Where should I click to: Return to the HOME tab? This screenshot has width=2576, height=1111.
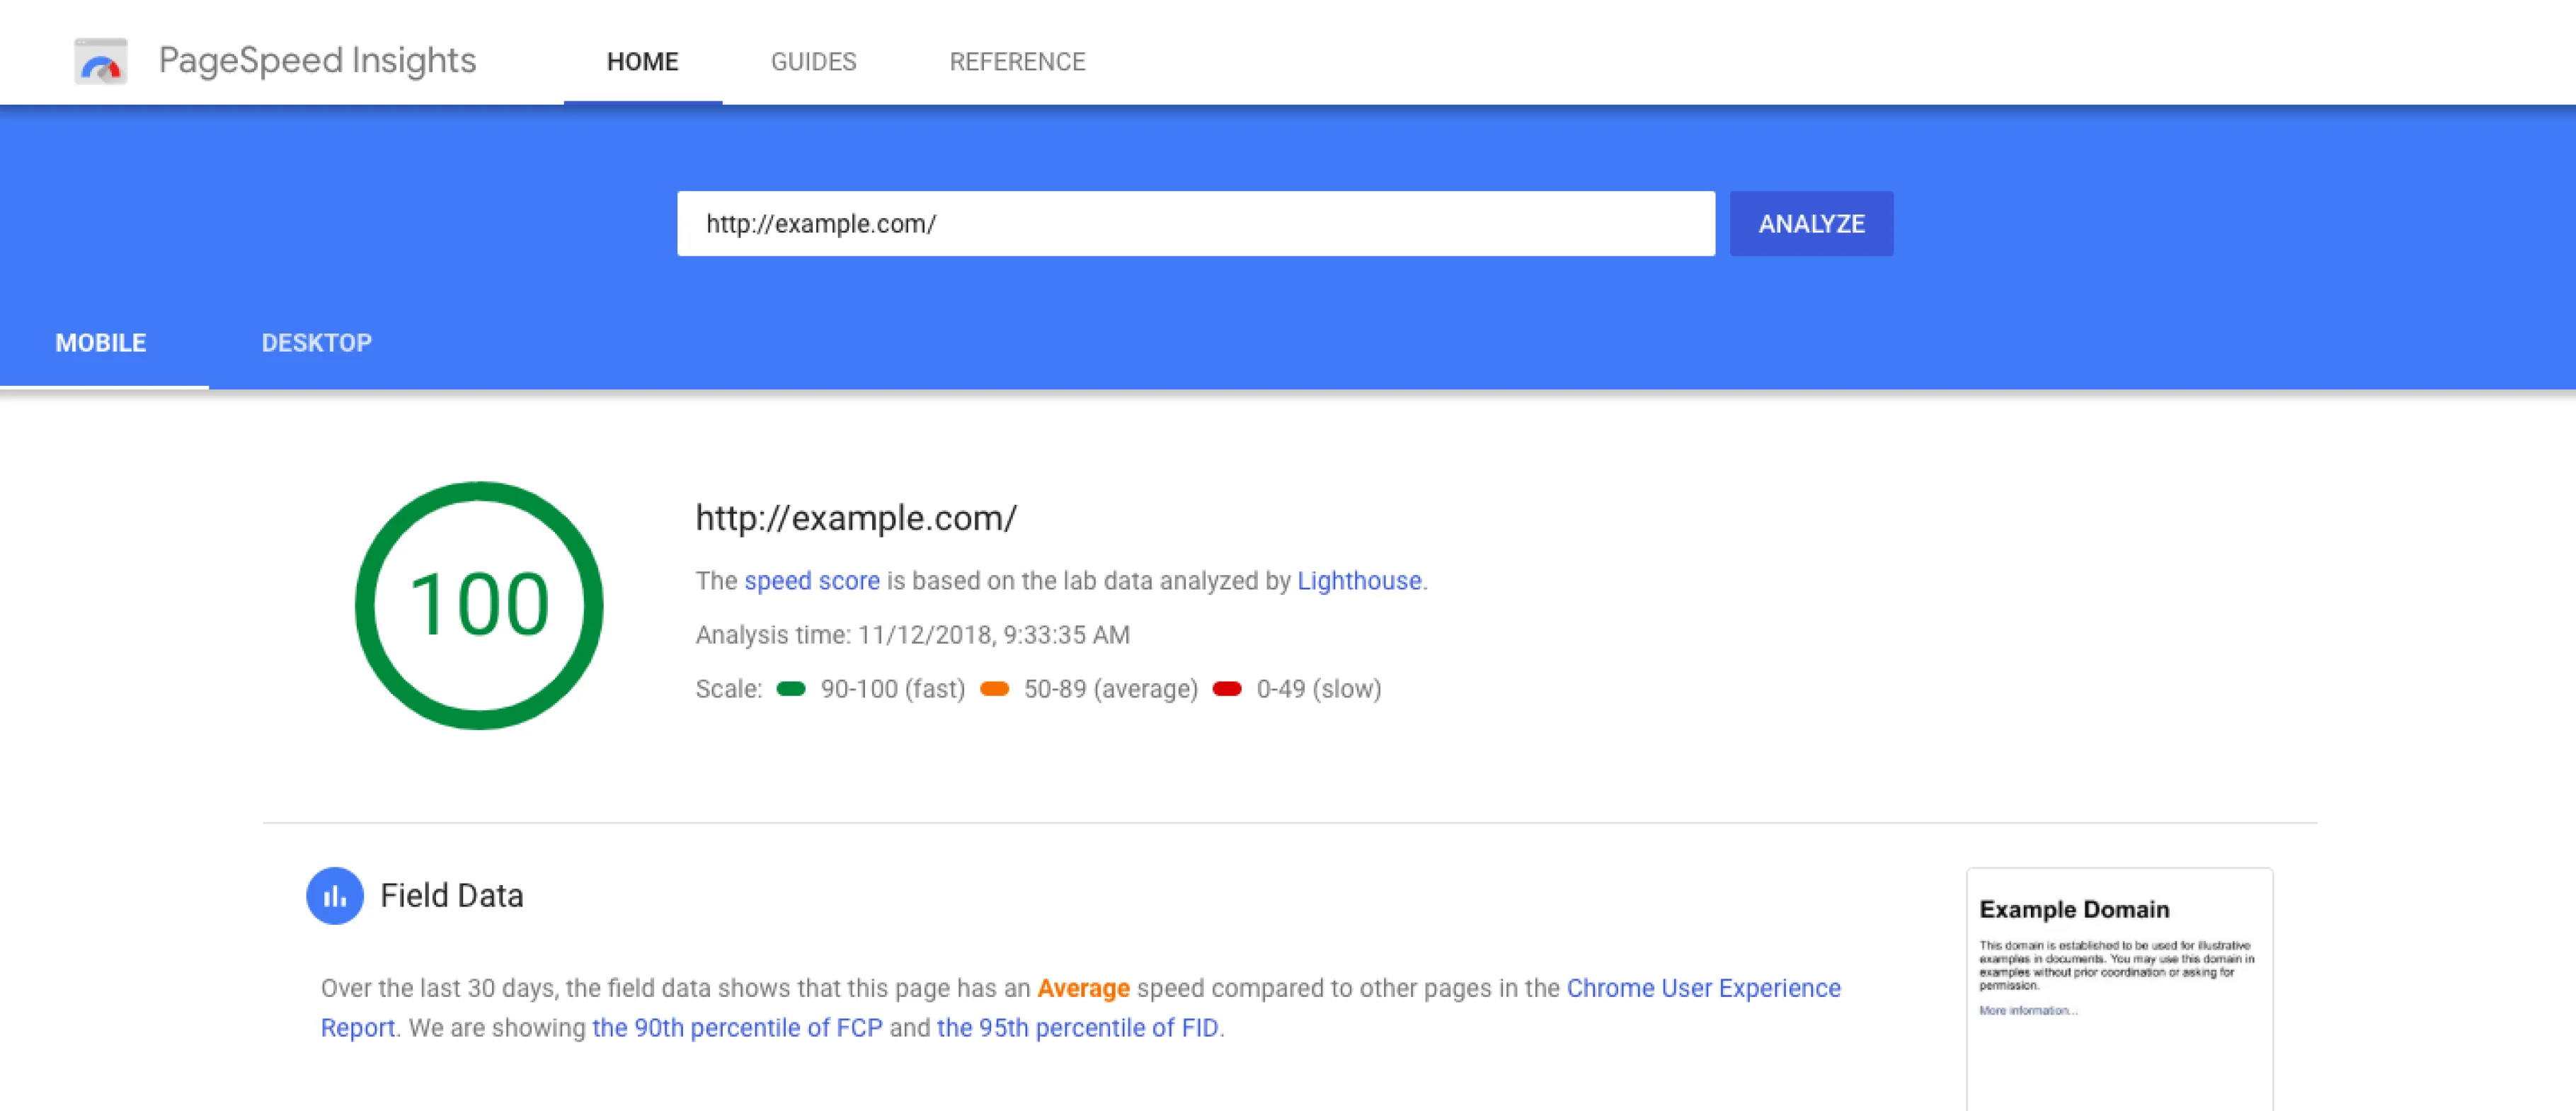coord(642,61)
